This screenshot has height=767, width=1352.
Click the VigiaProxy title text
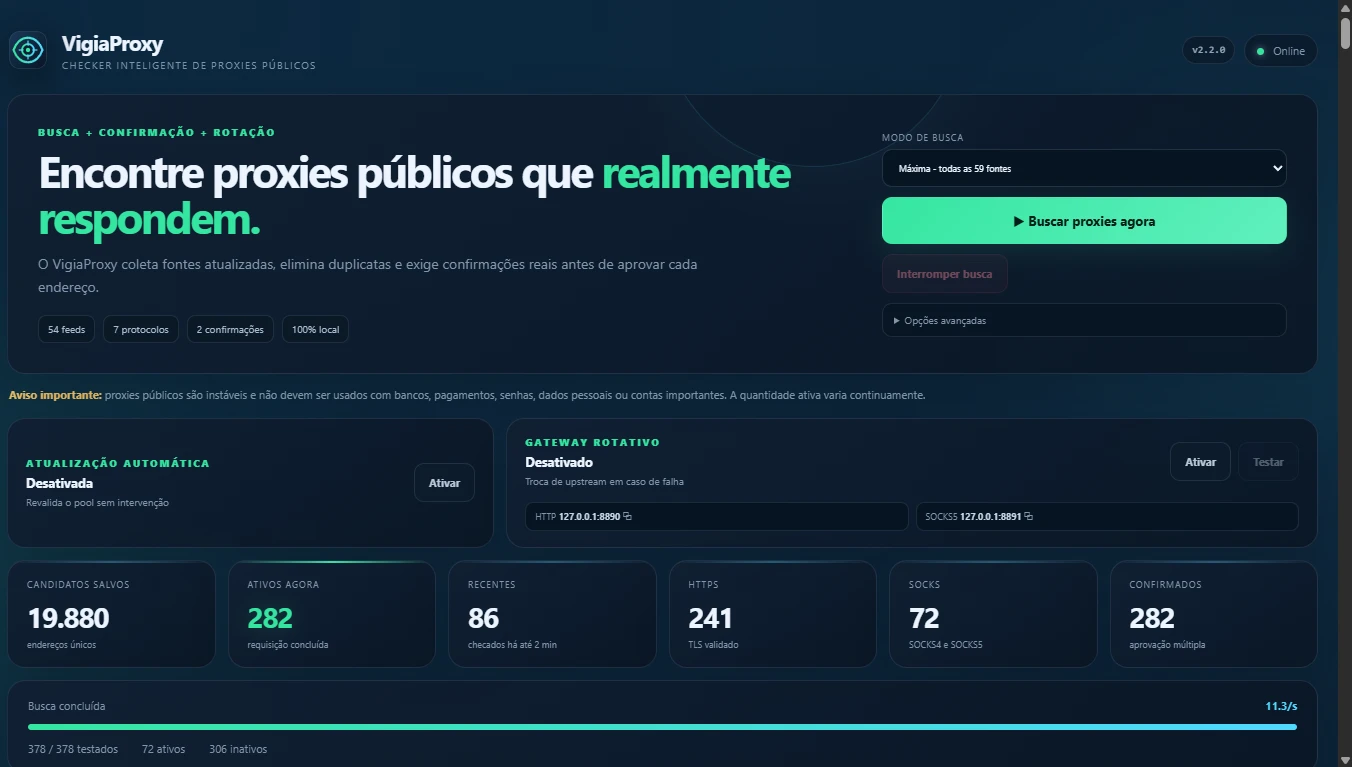112,44
